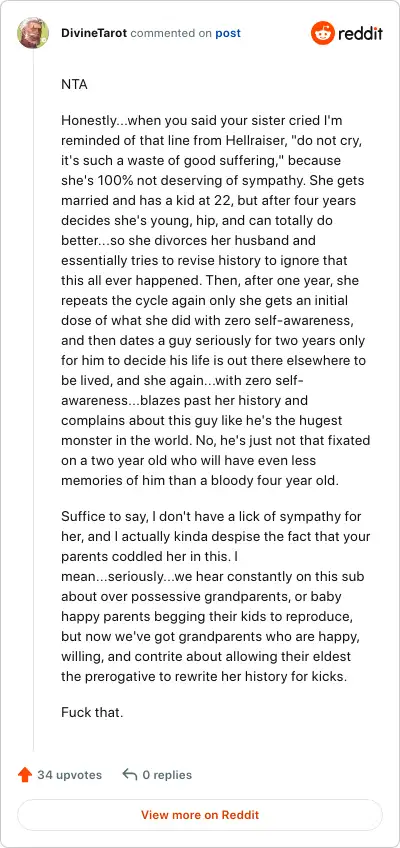Viewport: 400px width, 848px height.
Task: Follow the blue "post" link
Action: [x=228, y=34]
